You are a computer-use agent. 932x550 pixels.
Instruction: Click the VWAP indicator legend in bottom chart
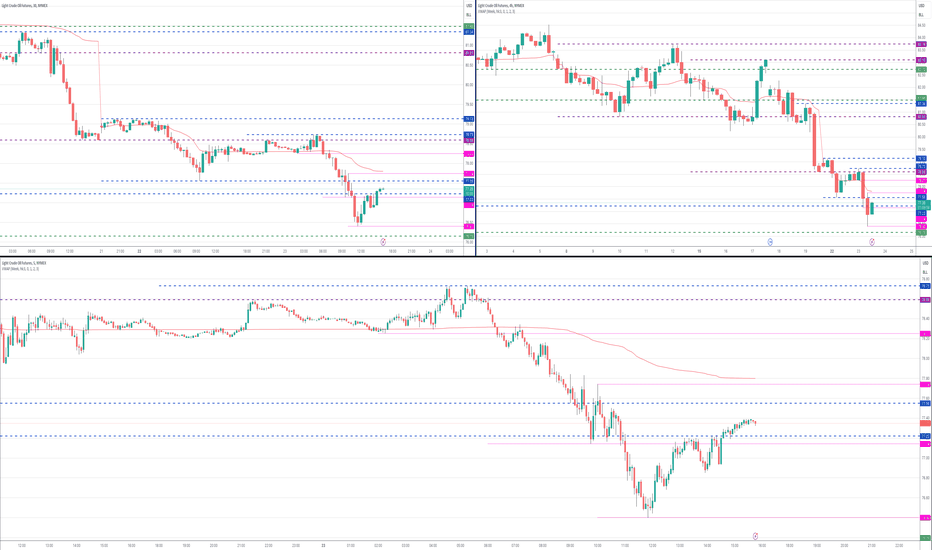tap(20, 269)
